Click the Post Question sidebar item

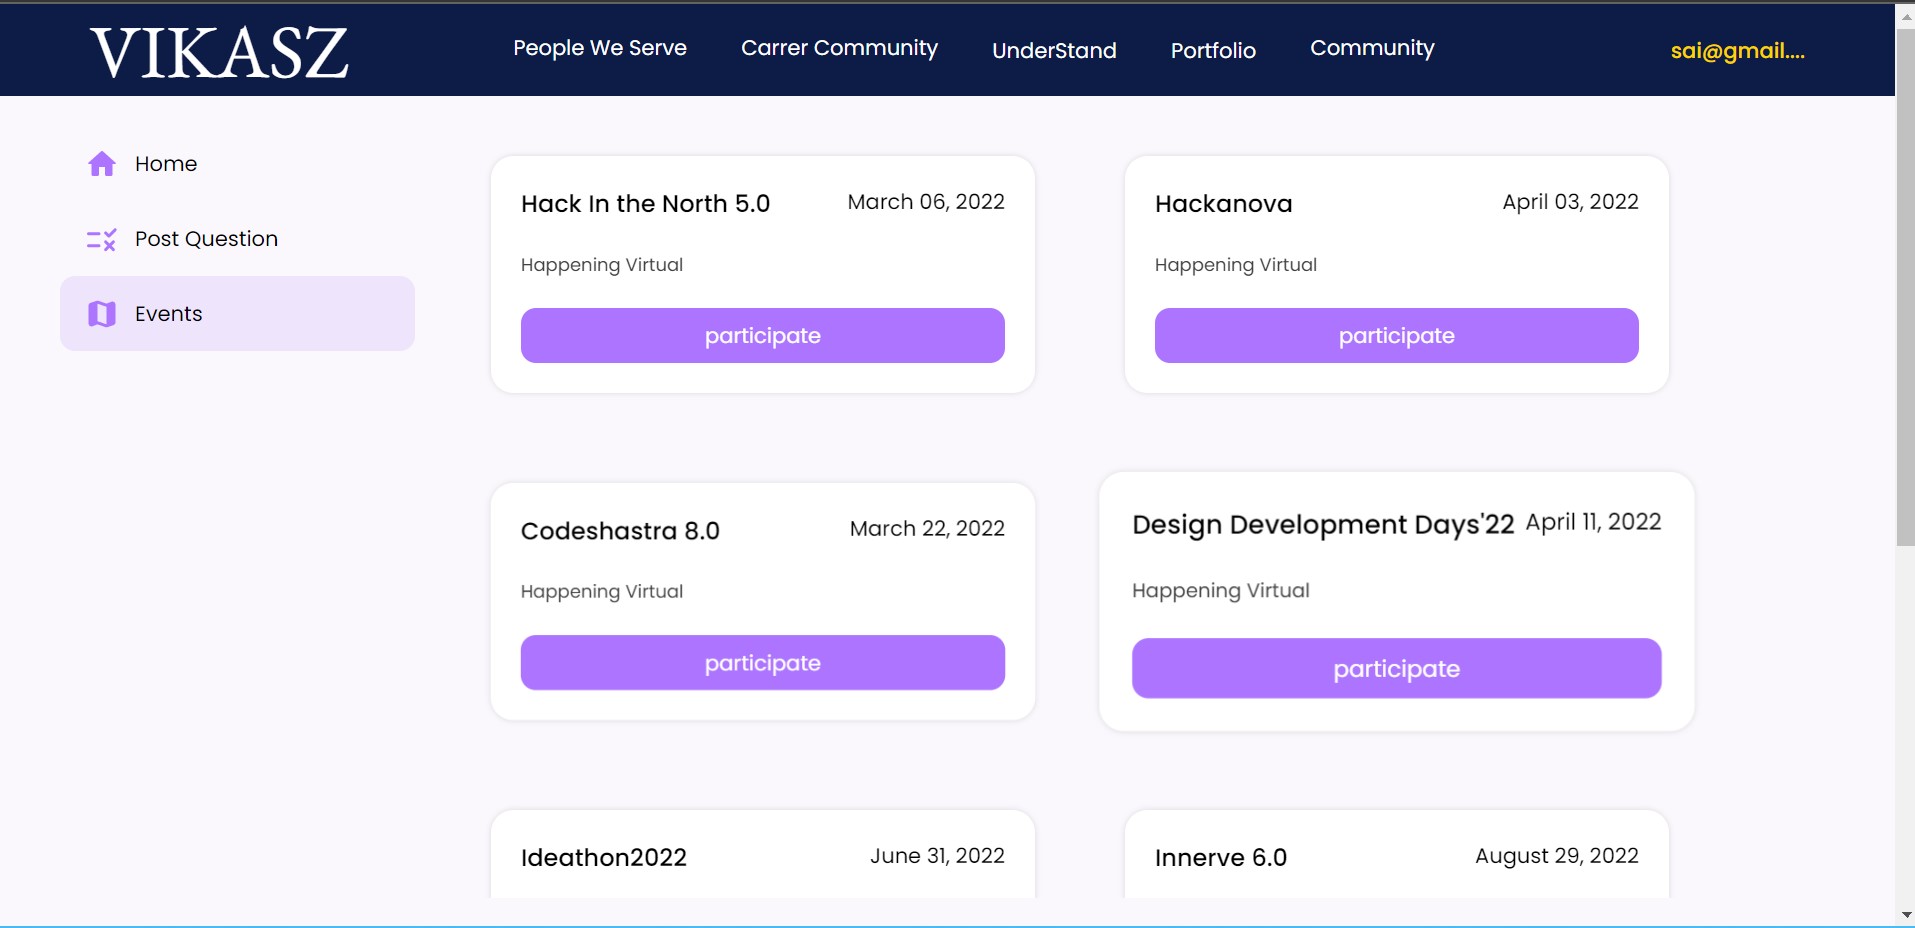point(206,238)
